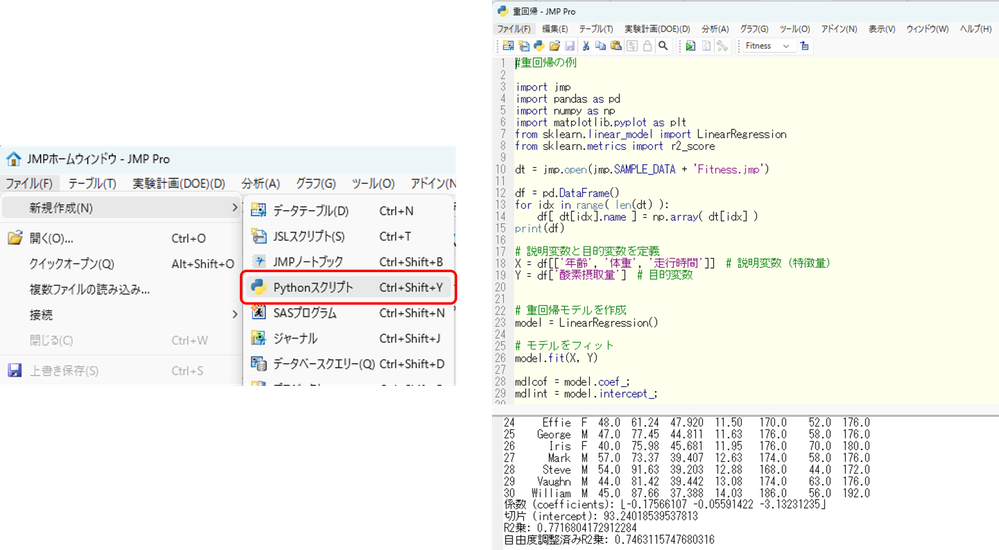Click the table icon right of Fitness dropdown
Screen dimensions: 999x550
(805, 46)
